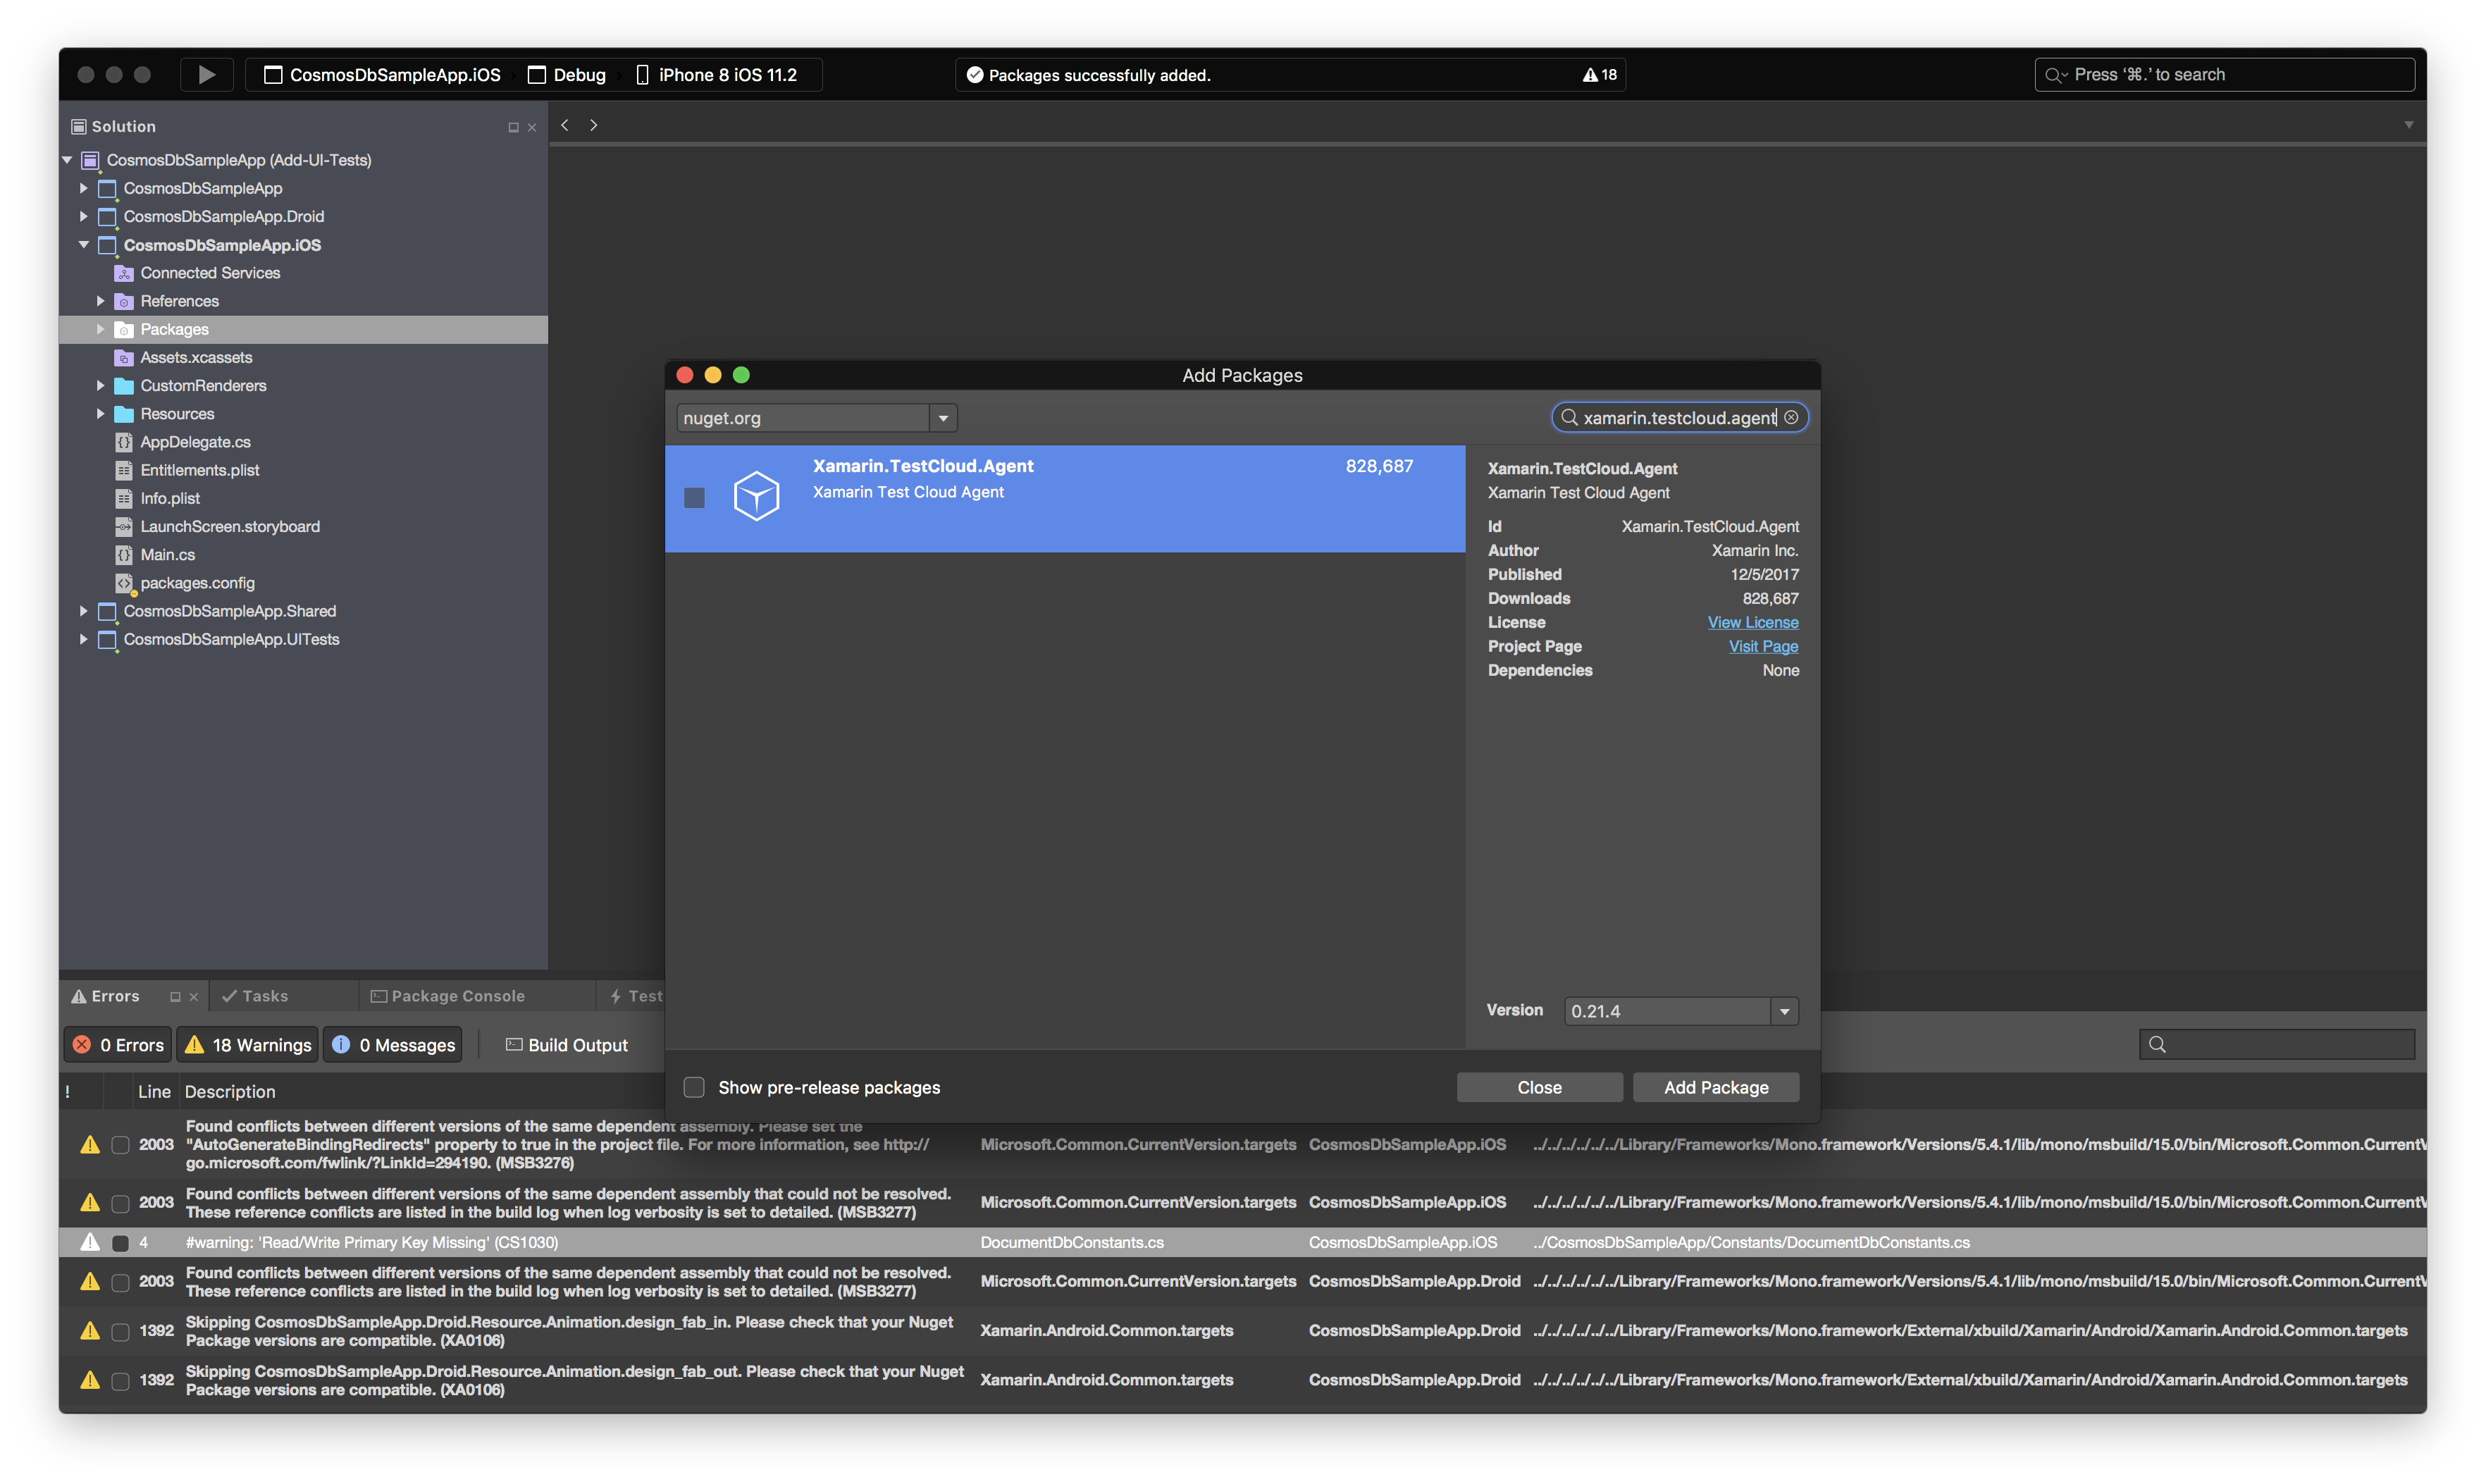
Task: Open the Tasks panel tab
Action: click(263, 995)
